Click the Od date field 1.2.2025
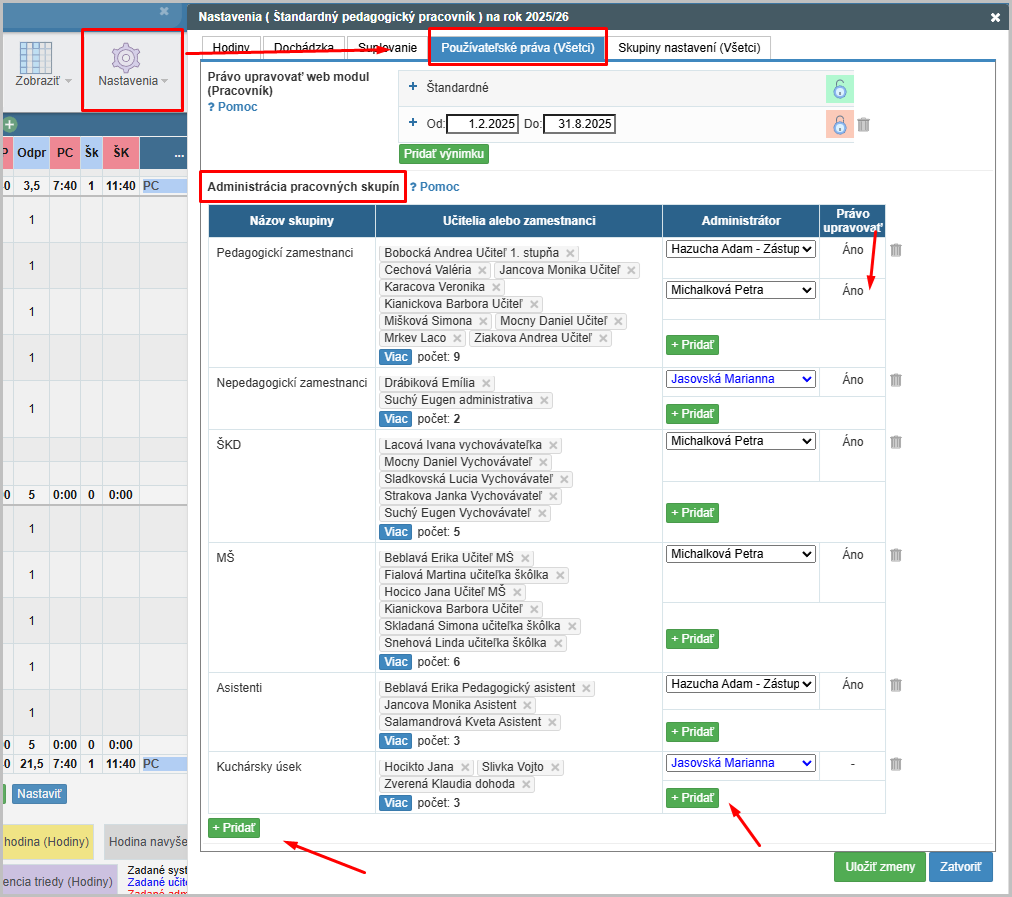The width and height of the screenshot is (1012, 897). tap(482, 124)
